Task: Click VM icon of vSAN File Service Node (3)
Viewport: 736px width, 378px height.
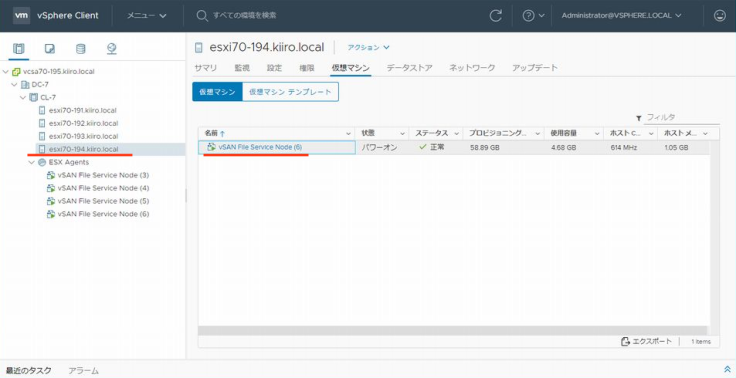Action: (x=51, y=175)
